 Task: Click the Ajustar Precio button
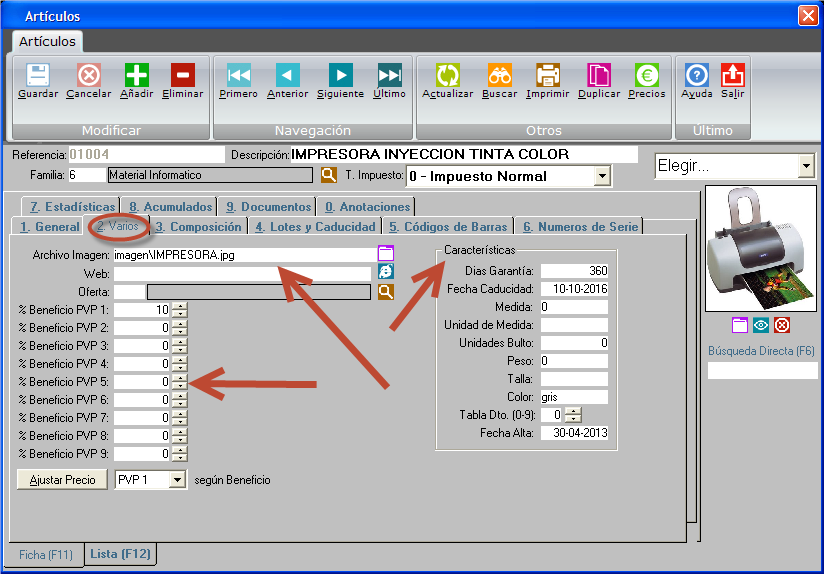tap(63, 480)
